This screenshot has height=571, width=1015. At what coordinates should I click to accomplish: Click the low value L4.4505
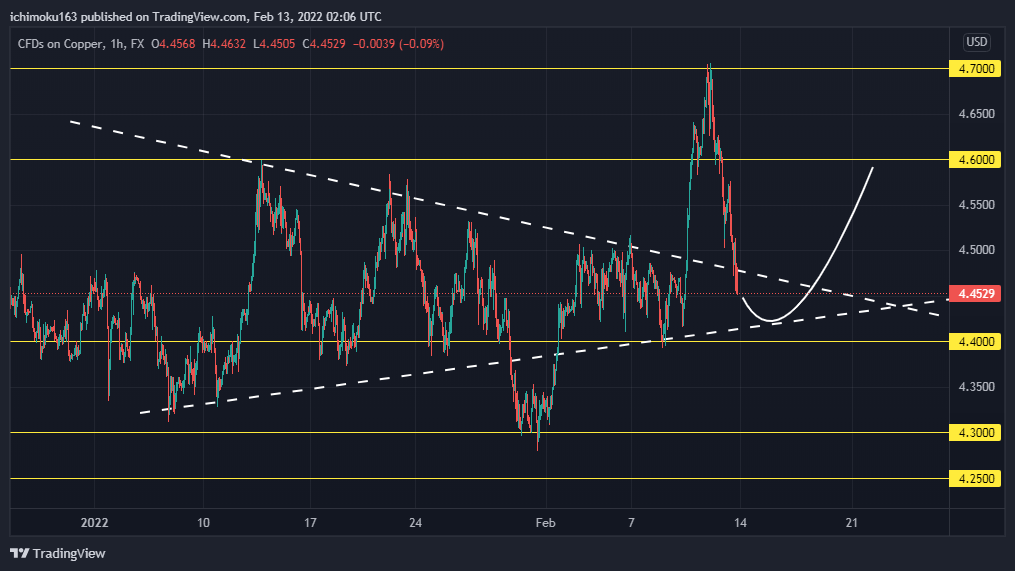[x=274, y=44]
